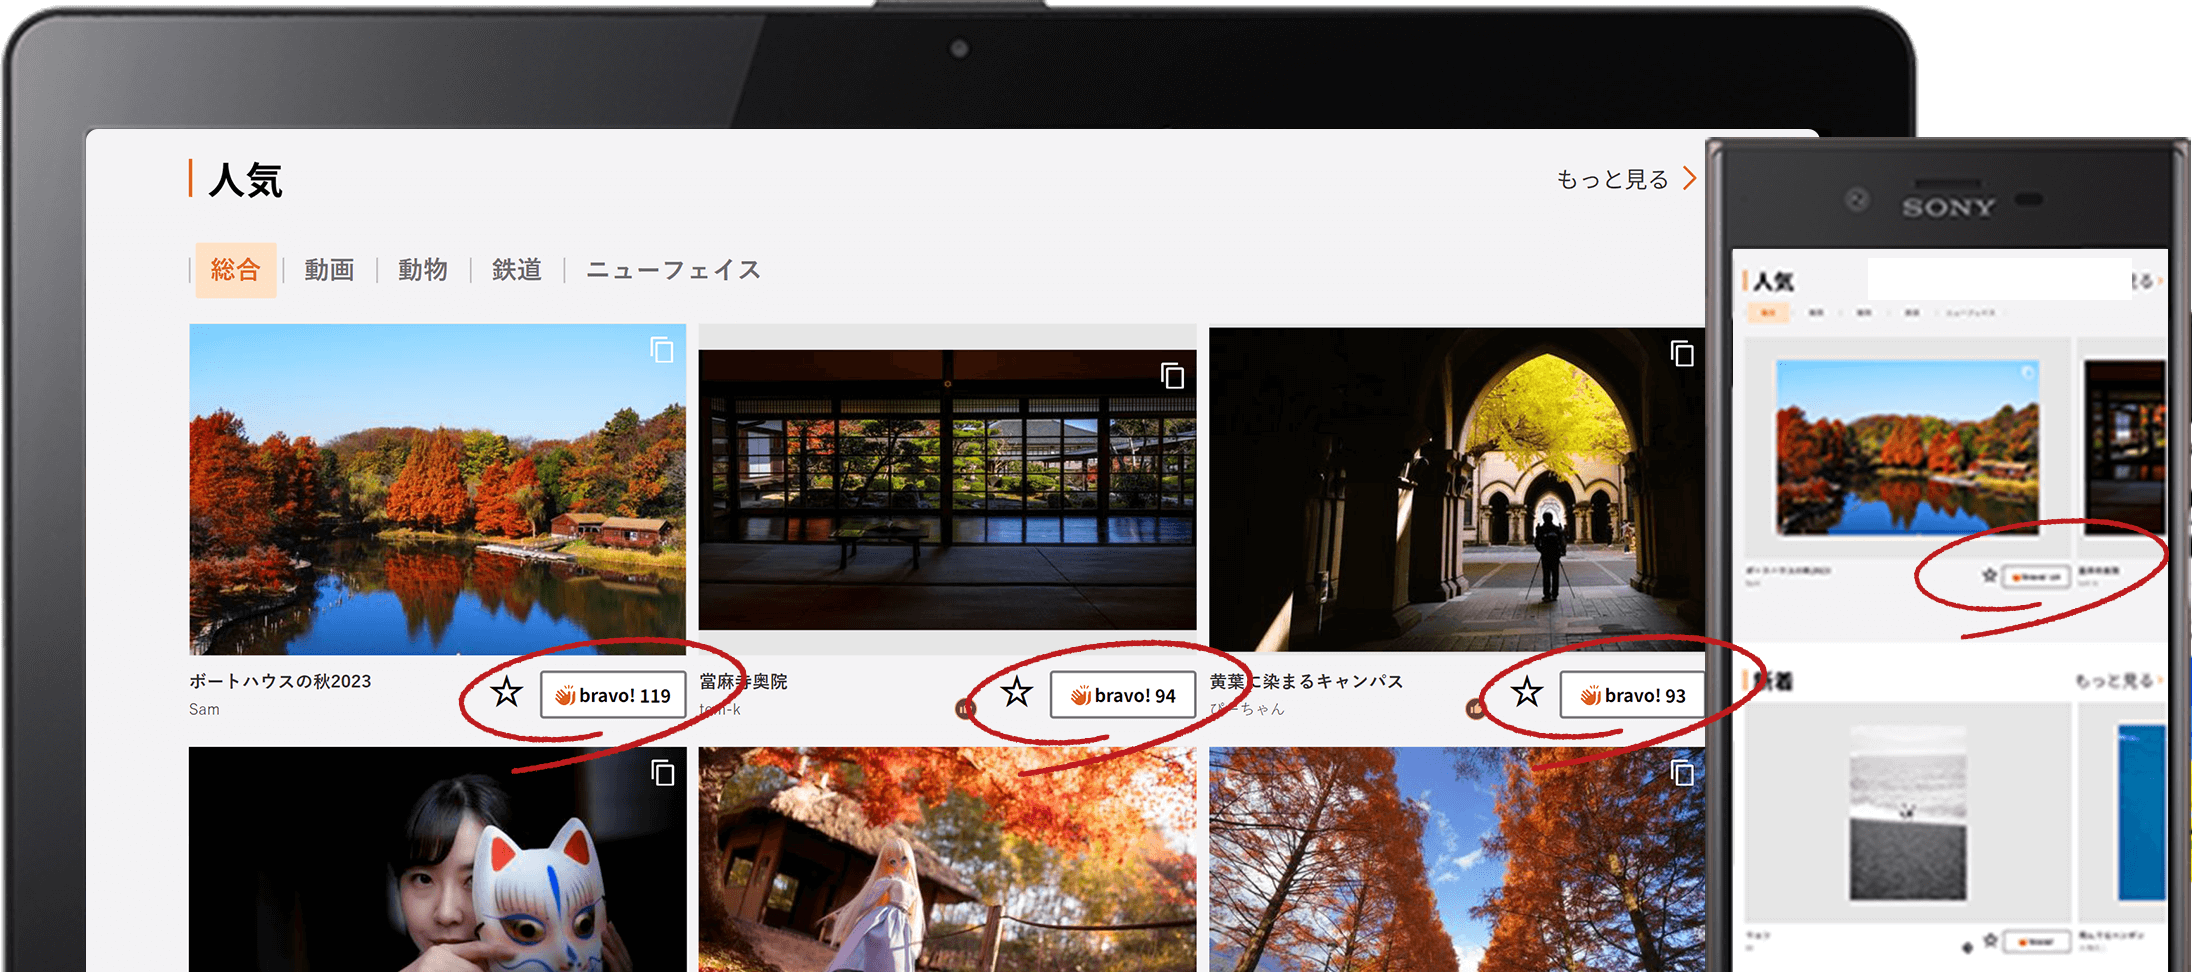Select the 総合 tab
This screenshot has width=2192, height=972.
coord(235,270)
